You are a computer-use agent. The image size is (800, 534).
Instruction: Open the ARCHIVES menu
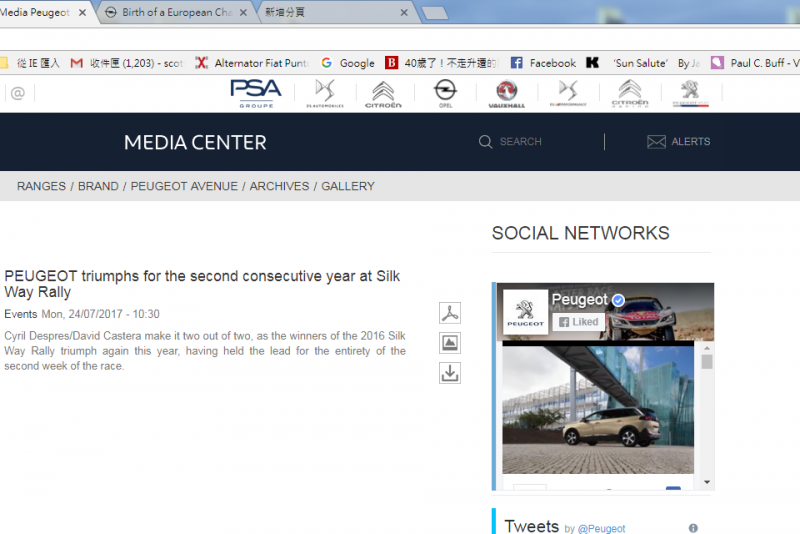point(279,186)
